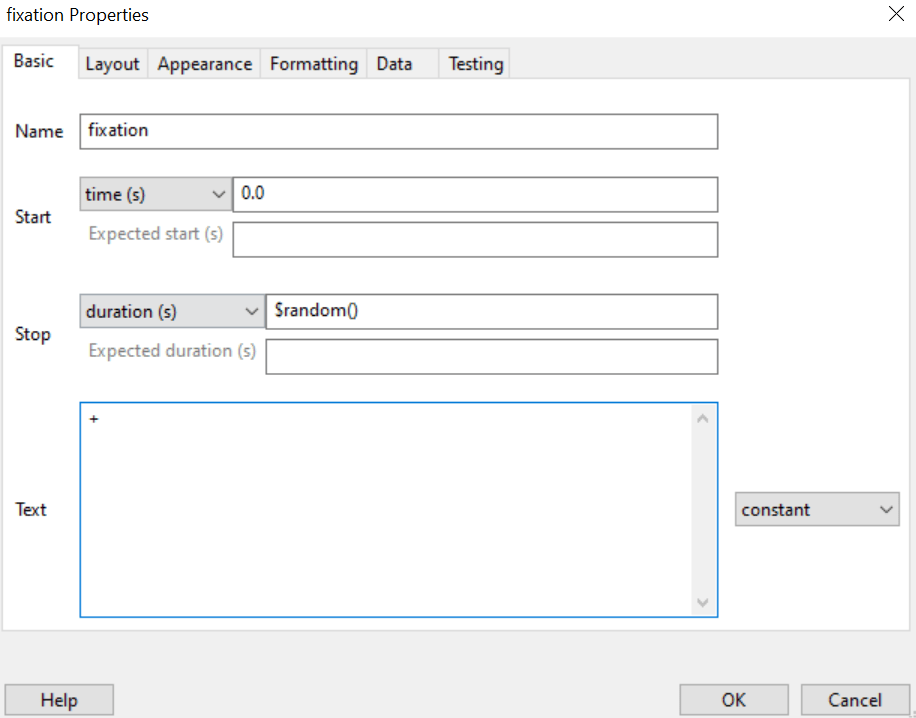Viewport: 916px width, 718px height.
Task: Open the Appearance tab
Action: [204, 64]
